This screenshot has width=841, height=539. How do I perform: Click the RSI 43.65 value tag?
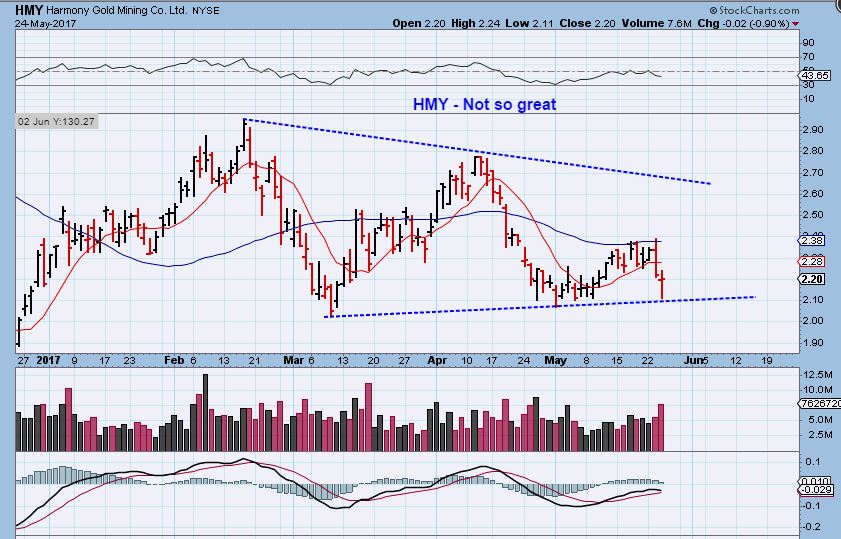tap(815, 77)
